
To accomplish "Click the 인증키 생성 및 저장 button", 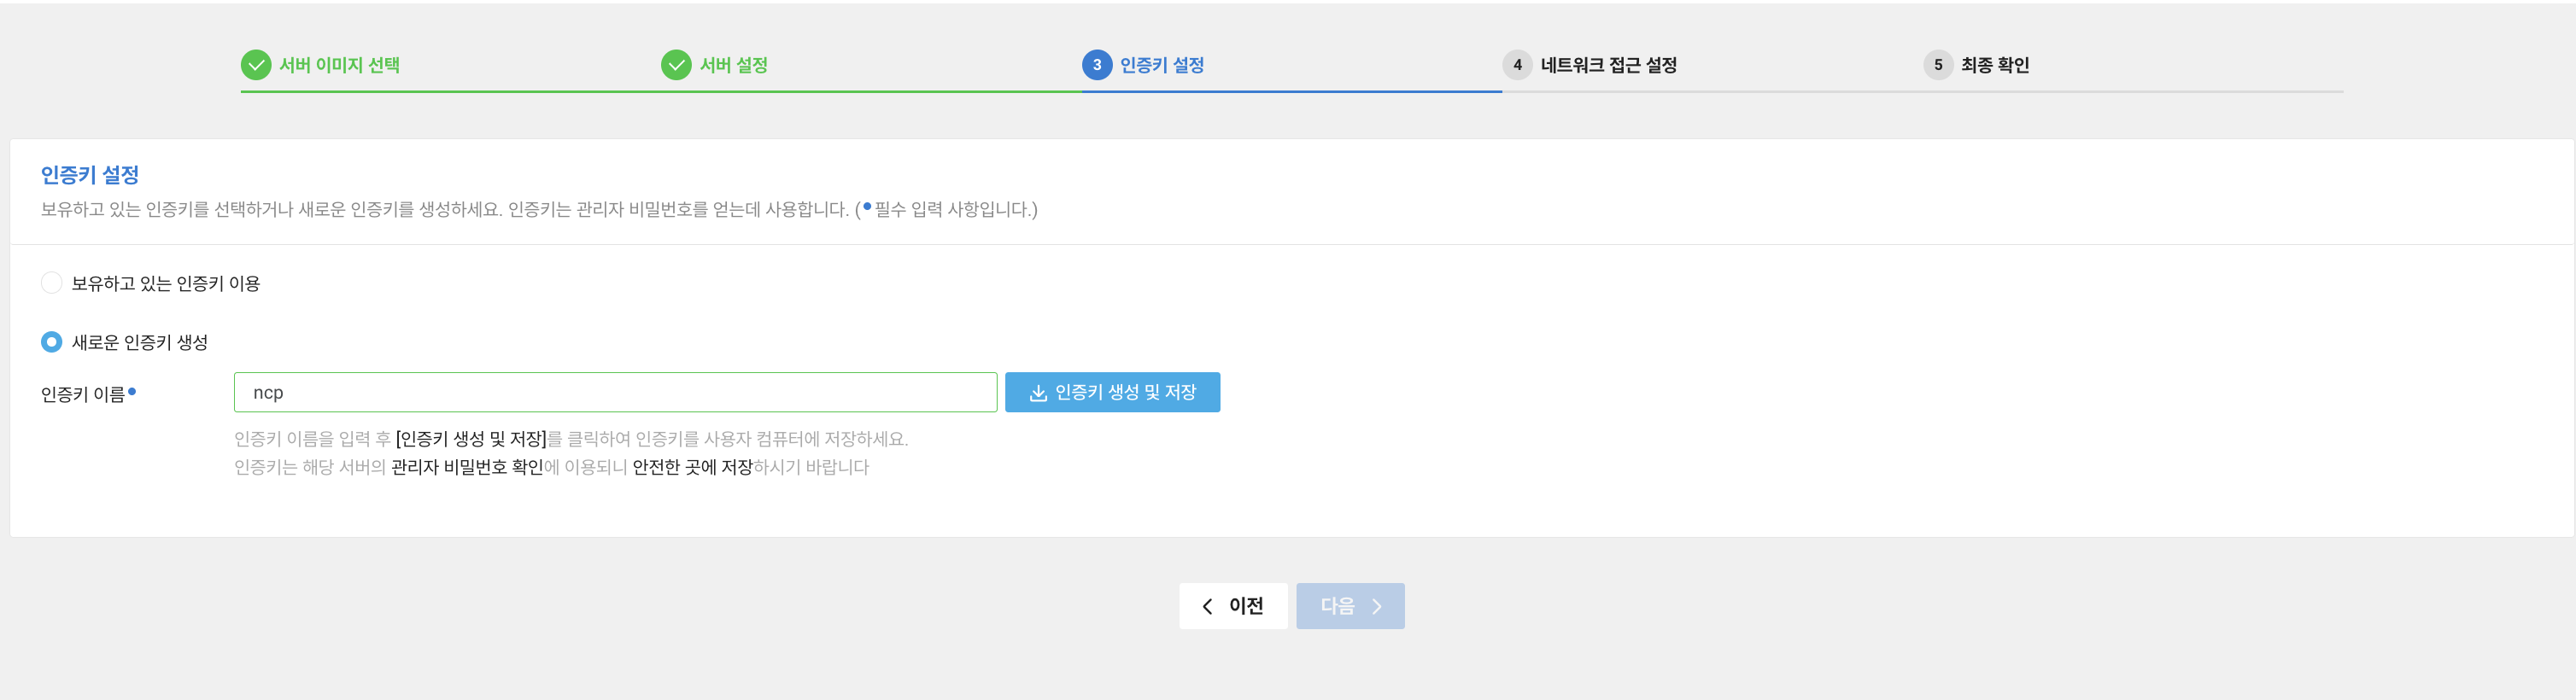I will click(1112, 393).
